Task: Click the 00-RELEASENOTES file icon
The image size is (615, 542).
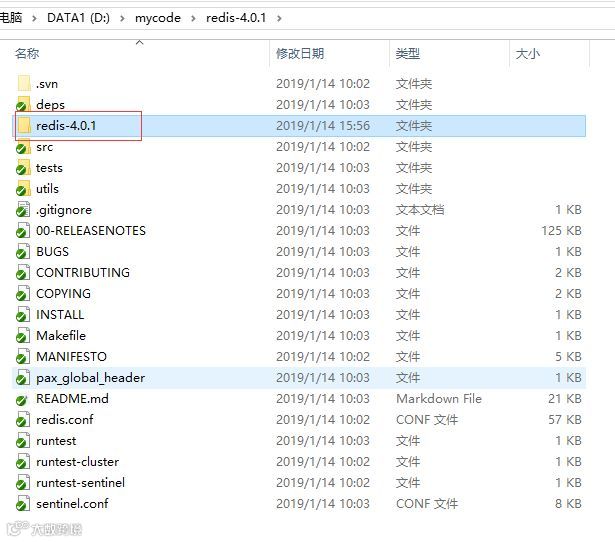Action: pos(23,231)
